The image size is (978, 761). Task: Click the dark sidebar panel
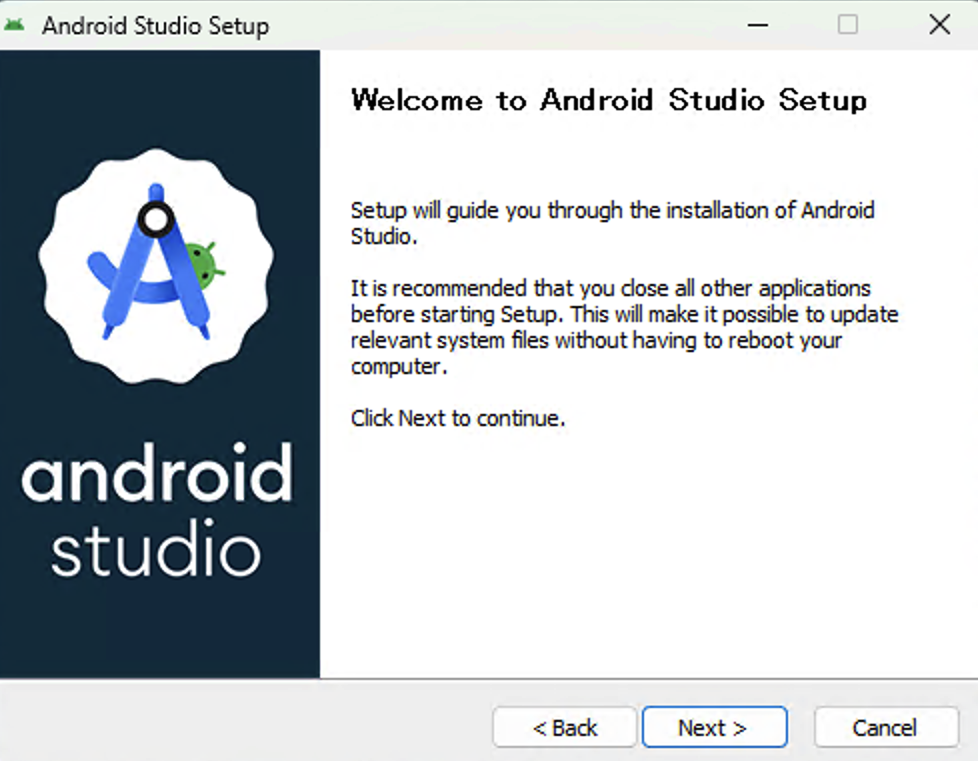coord(160,630)
